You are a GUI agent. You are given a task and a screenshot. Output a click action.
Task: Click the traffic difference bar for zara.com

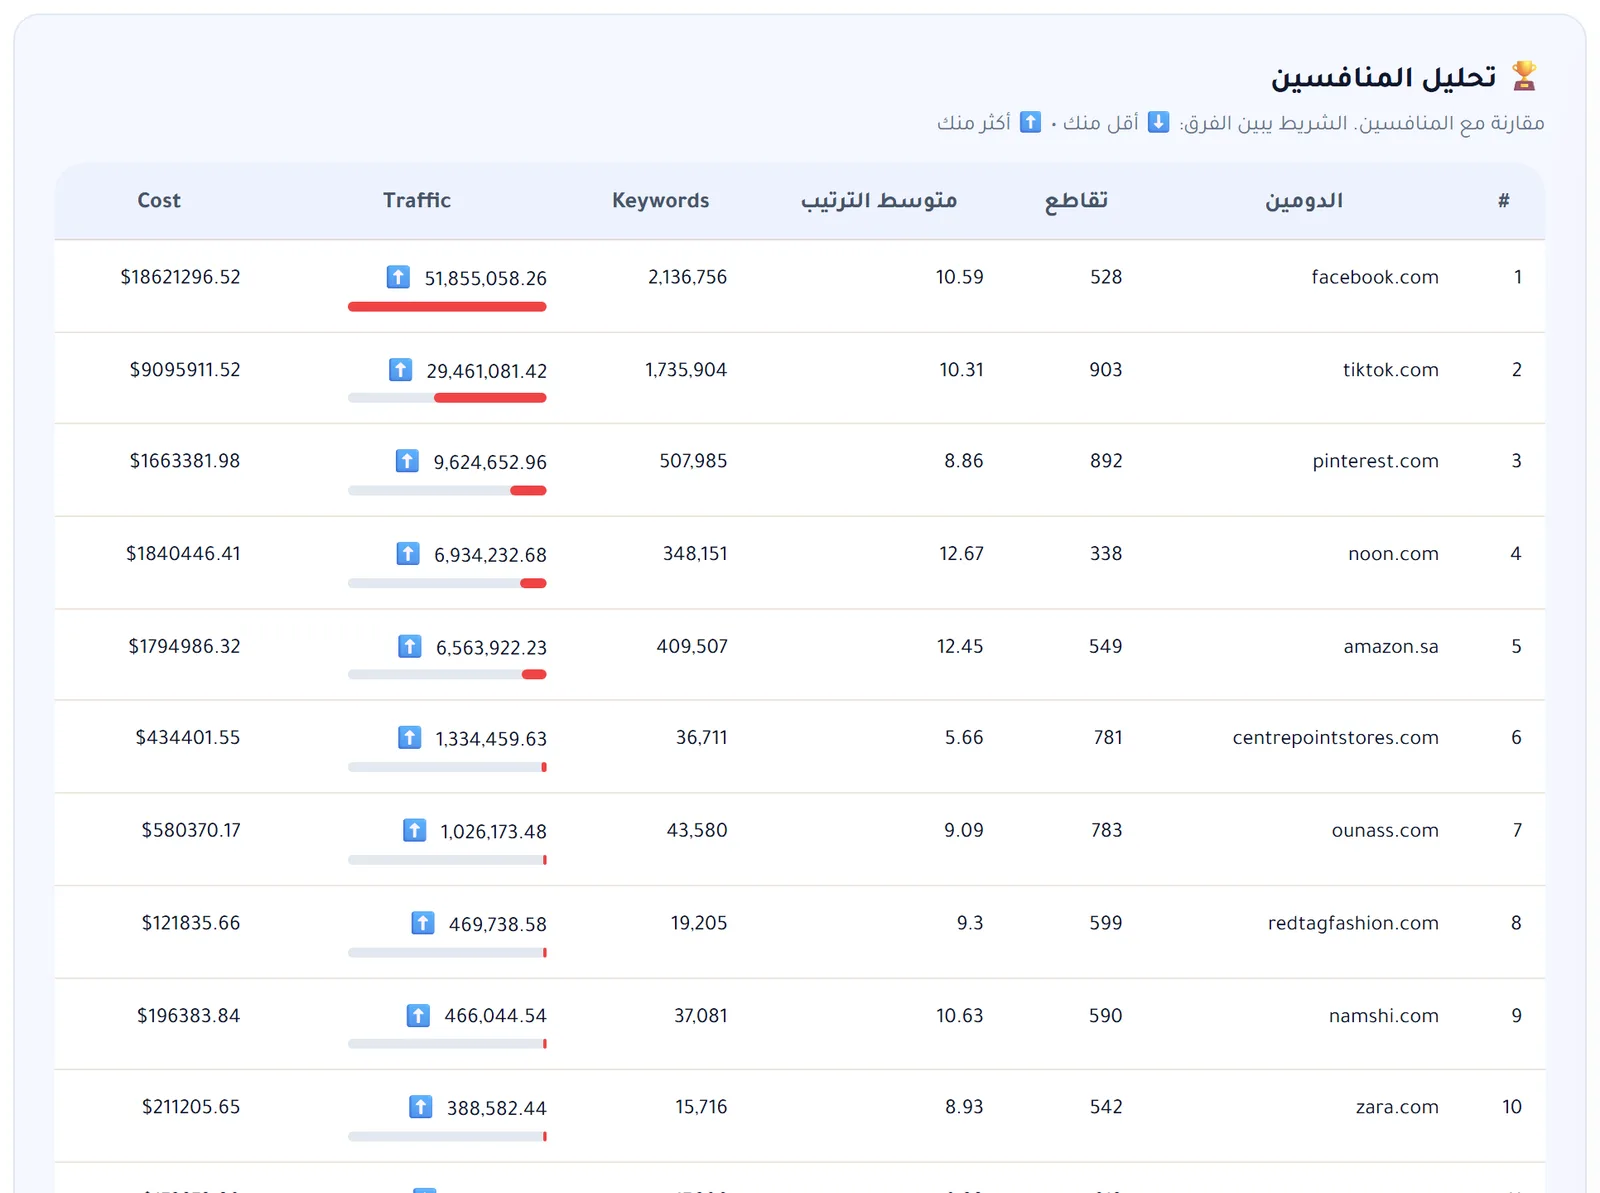click(x=447, y=1137)
